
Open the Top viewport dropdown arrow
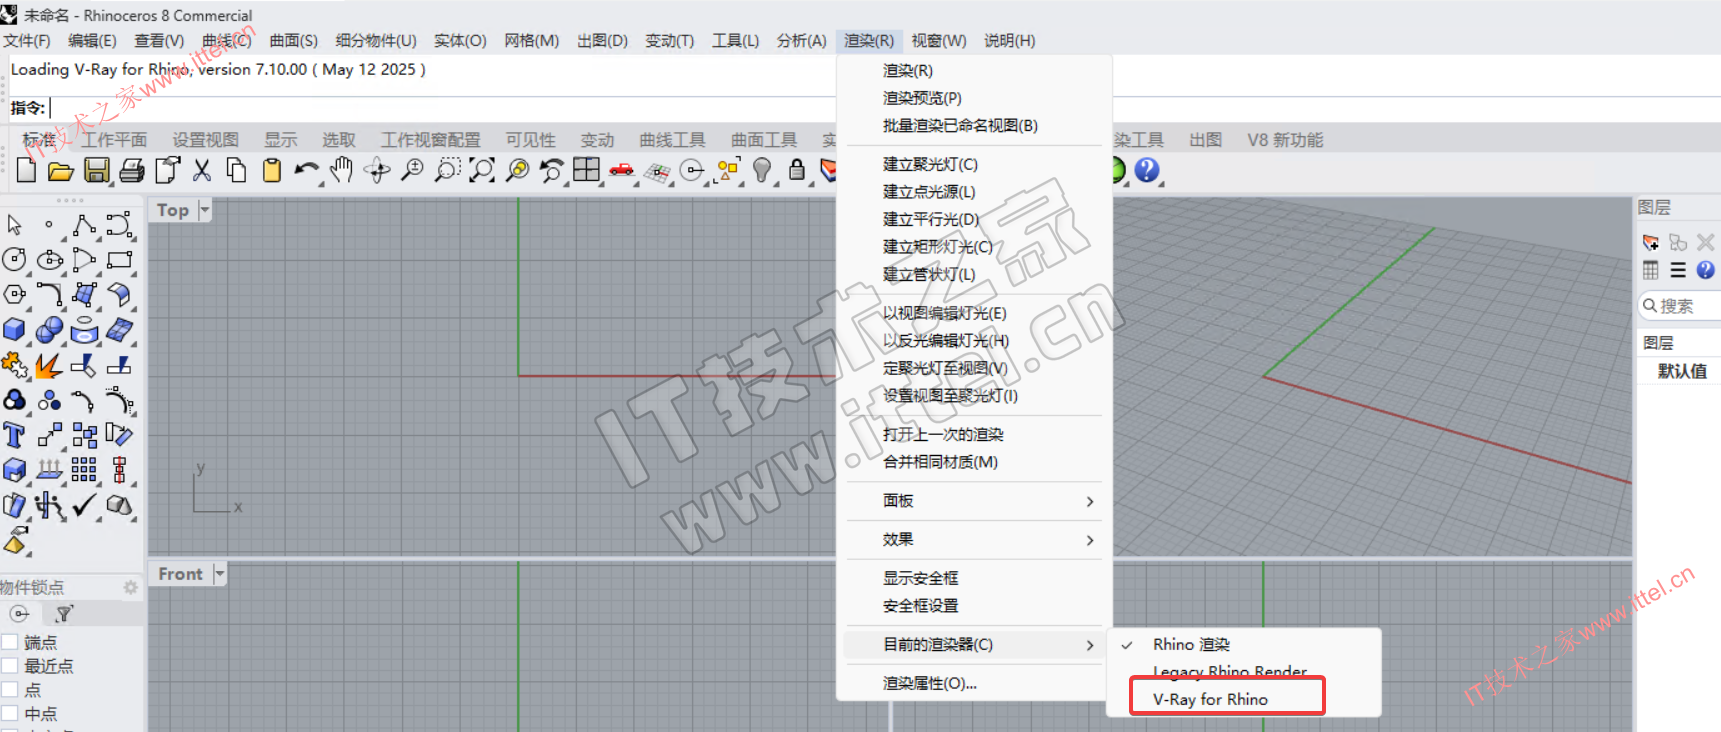point(205,210)
